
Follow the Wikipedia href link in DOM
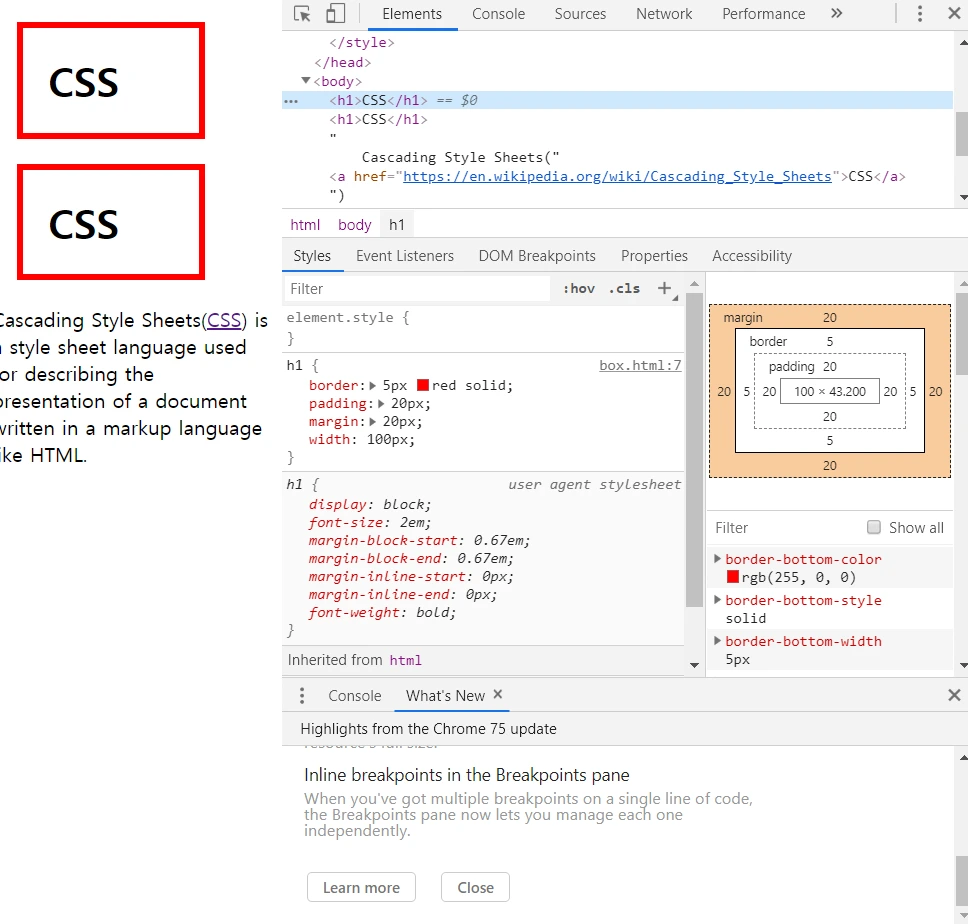[x=617, y=177]
